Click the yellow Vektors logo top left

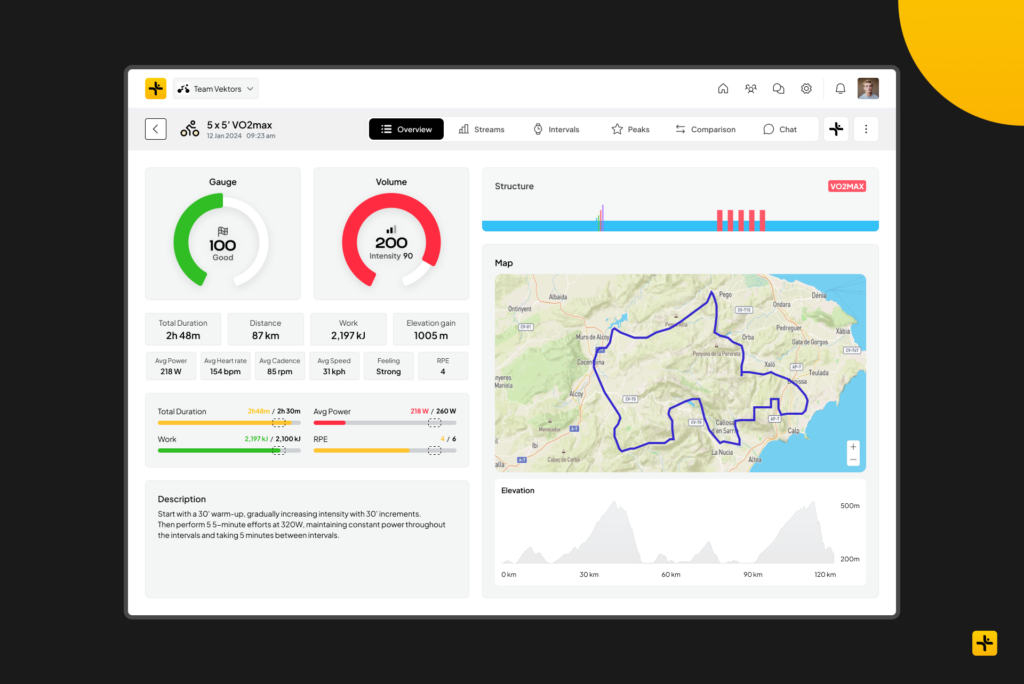tap(156, 89)
